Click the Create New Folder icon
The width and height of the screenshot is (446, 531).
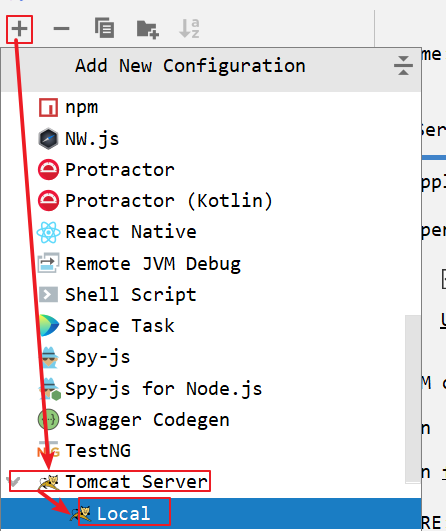pyautogui.click(x=148, y=29)
